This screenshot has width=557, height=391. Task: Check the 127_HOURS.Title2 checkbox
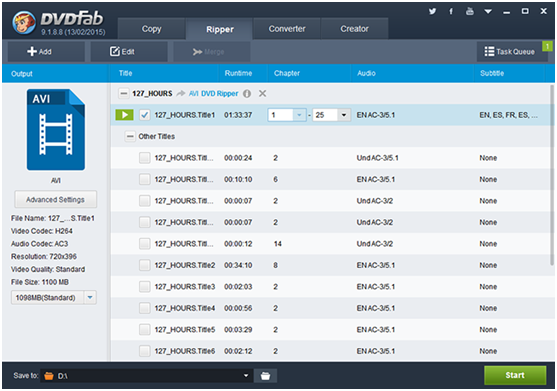coord(145,265)
